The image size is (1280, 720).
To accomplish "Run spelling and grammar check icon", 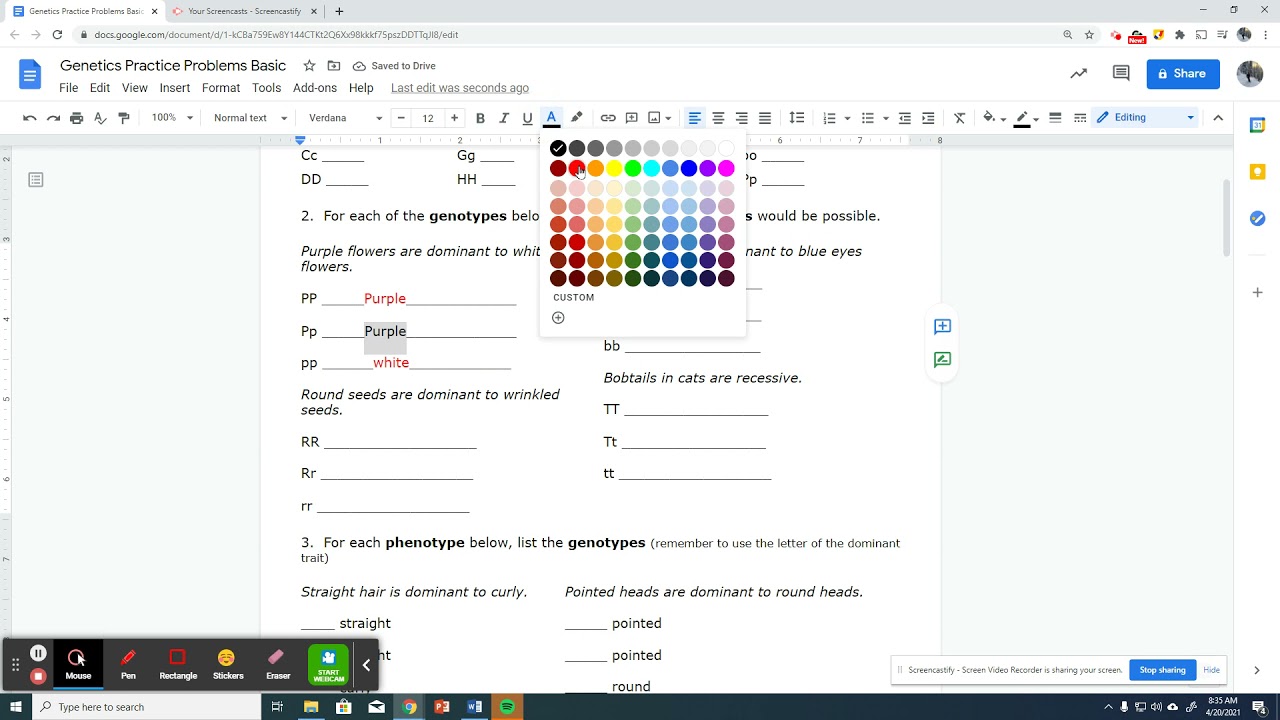I will [100, 118].
